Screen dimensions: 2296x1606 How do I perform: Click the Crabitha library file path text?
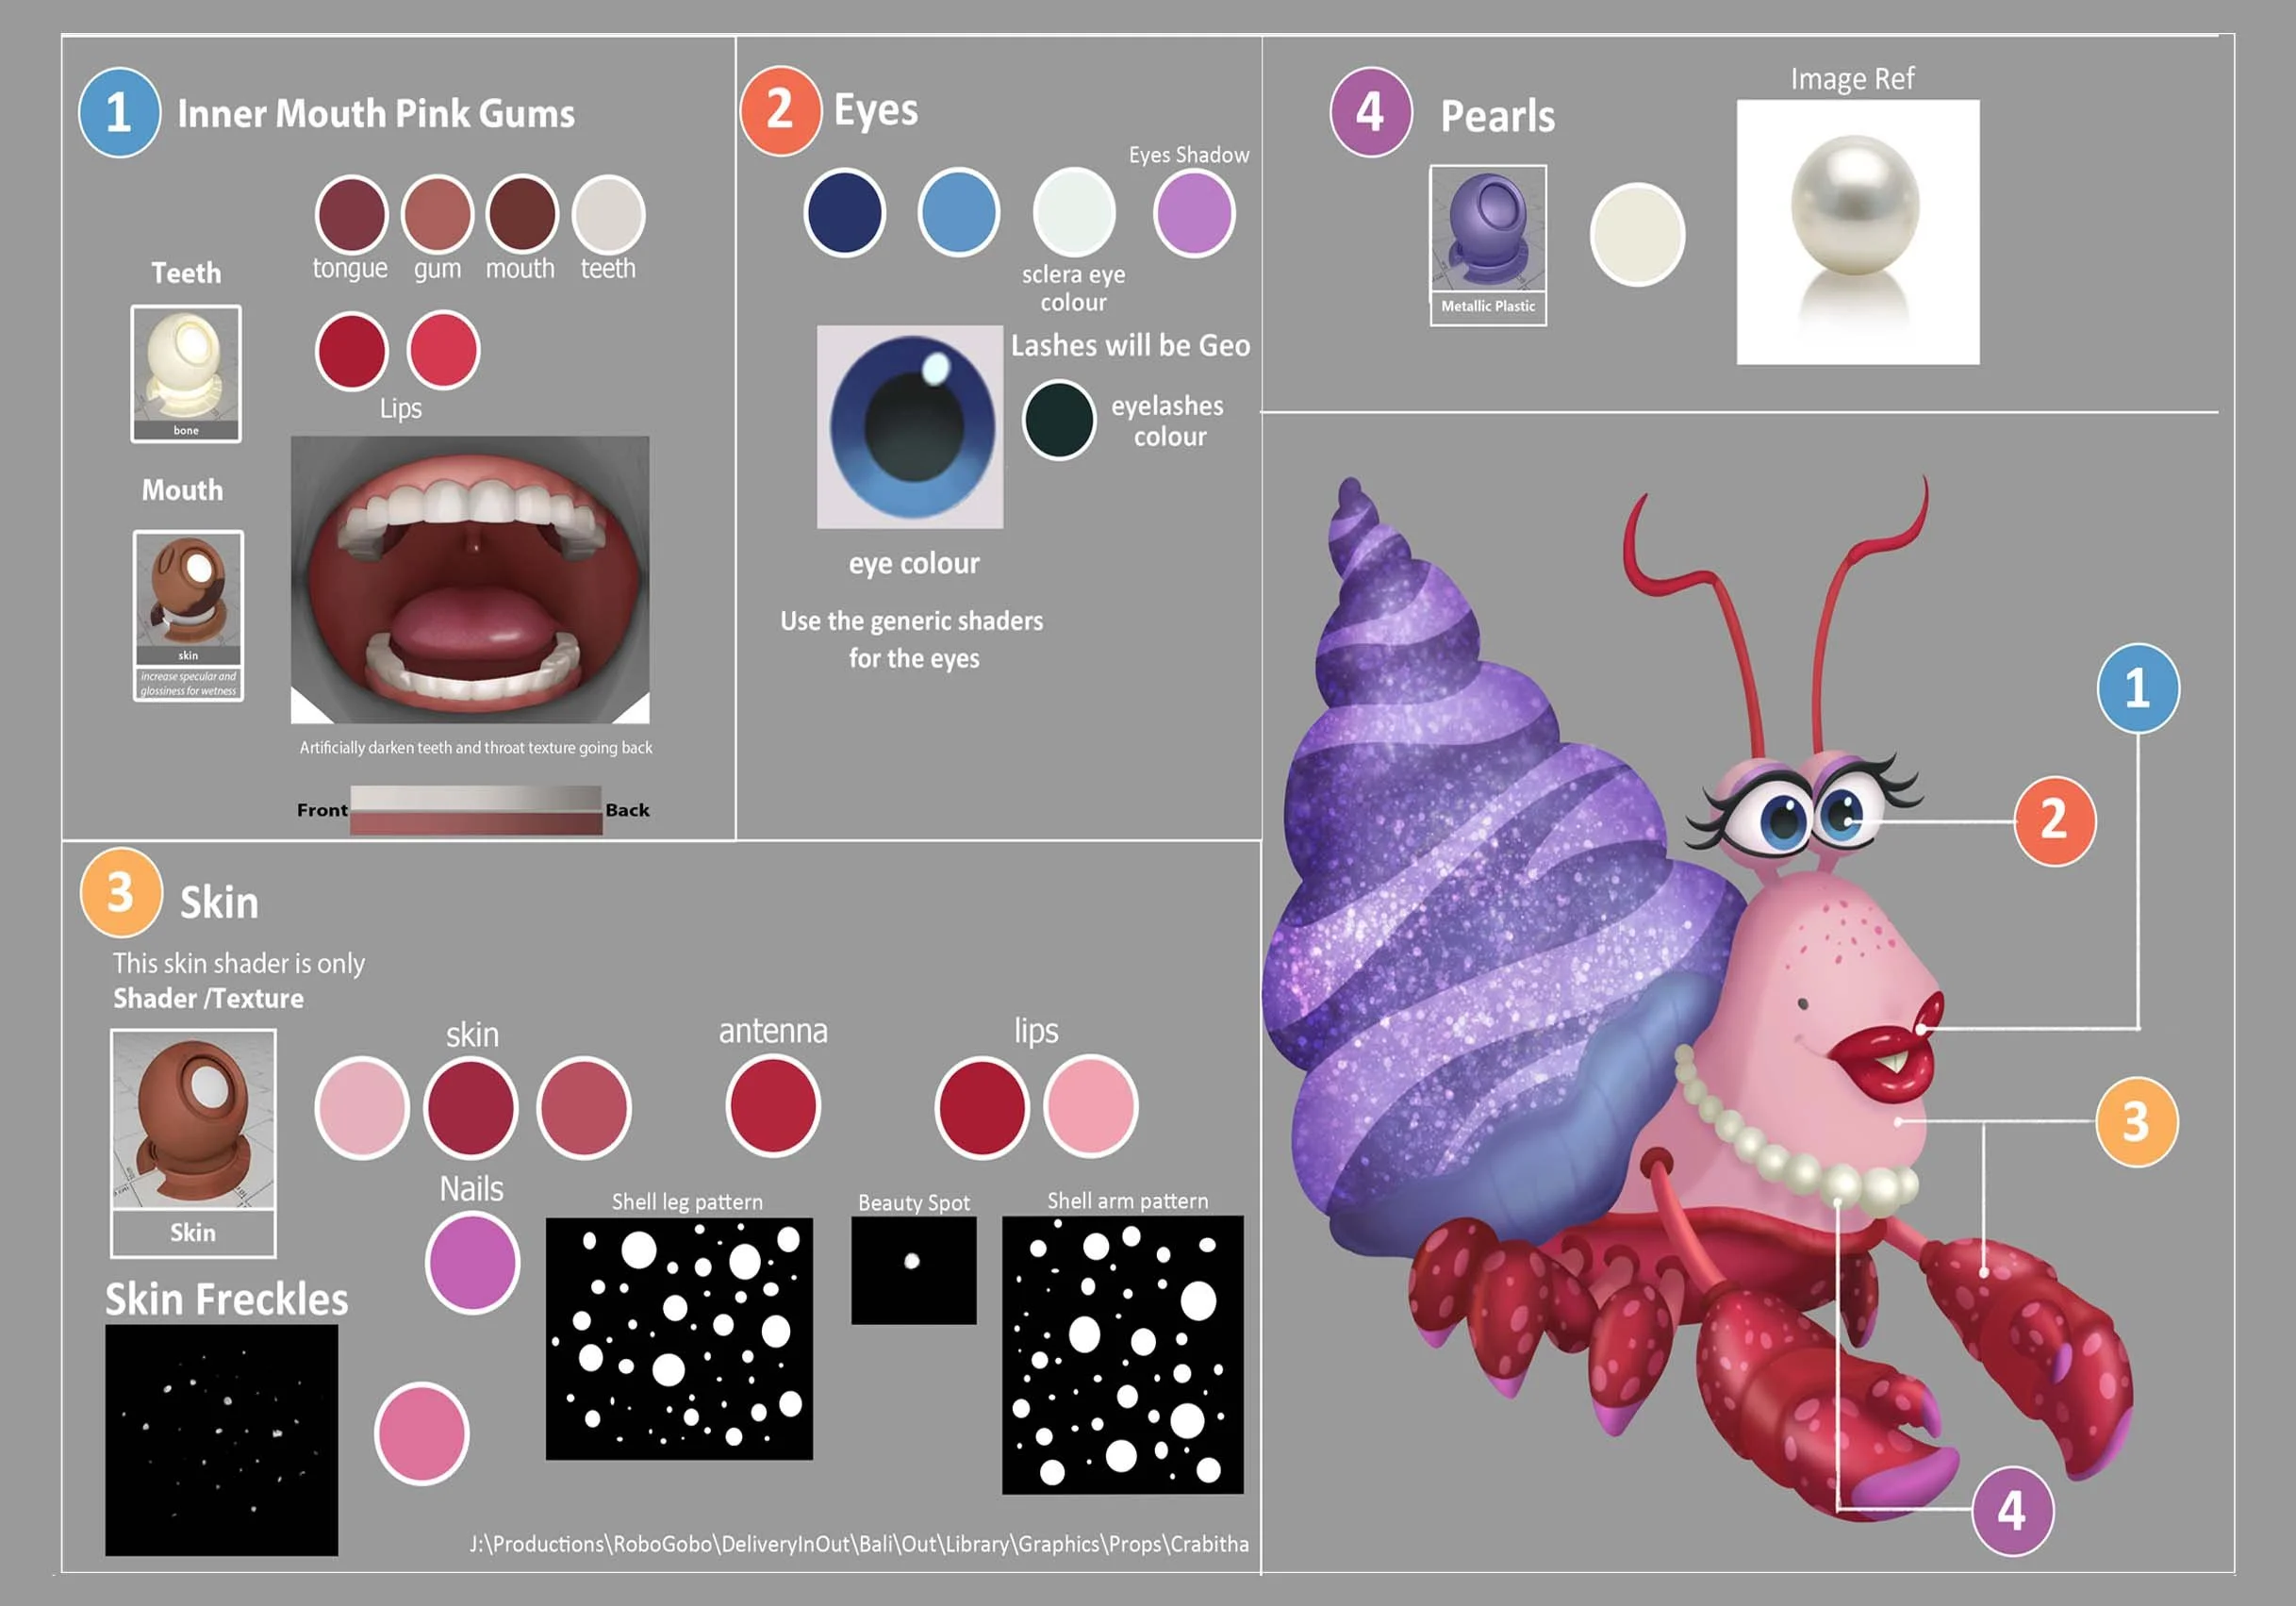pyautogui.click(x=859, y=1544)
